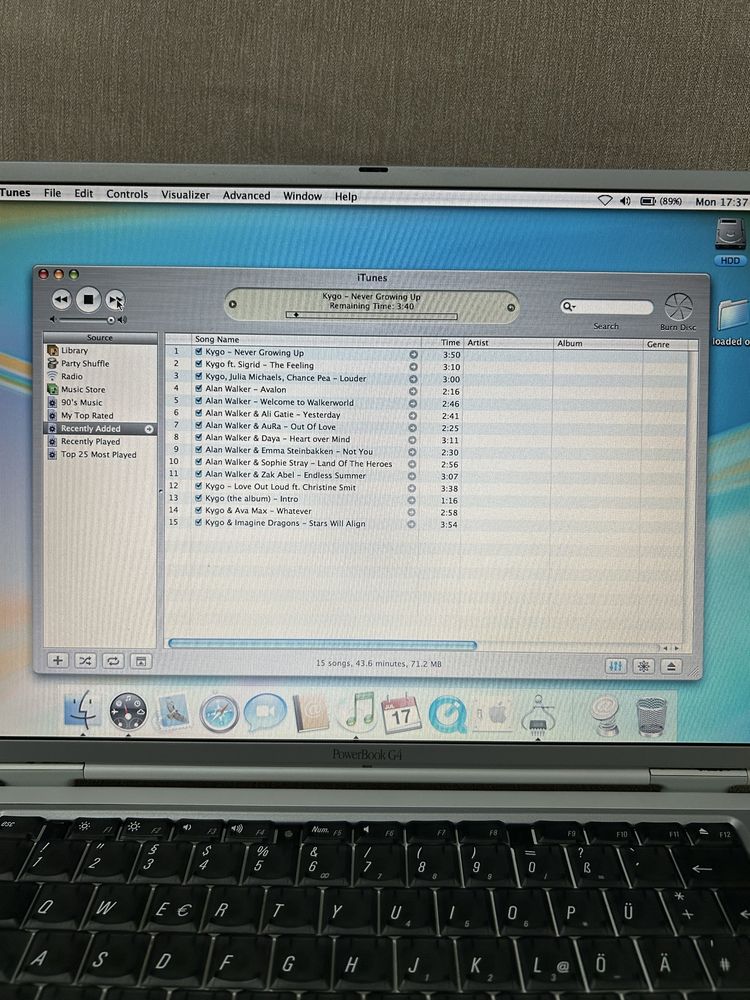Screen dimensions: 750x1000
Task: Sort by Time column header
Action: pos(441,342)
